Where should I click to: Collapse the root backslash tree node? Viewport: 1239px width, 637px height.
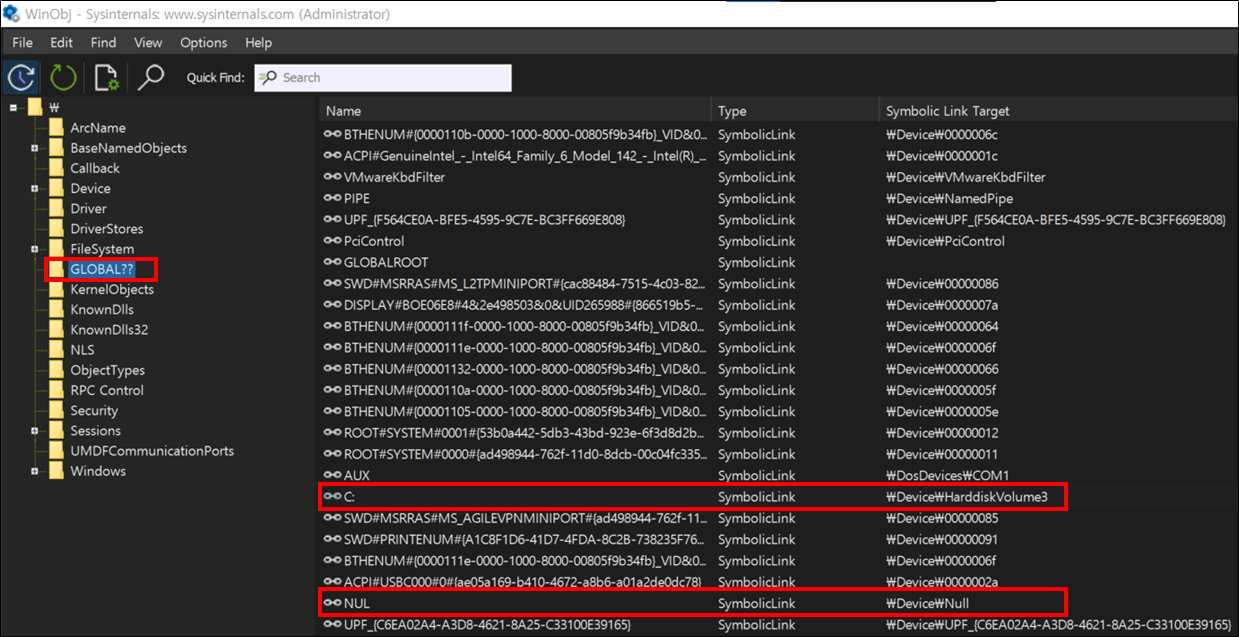(14, 107)
